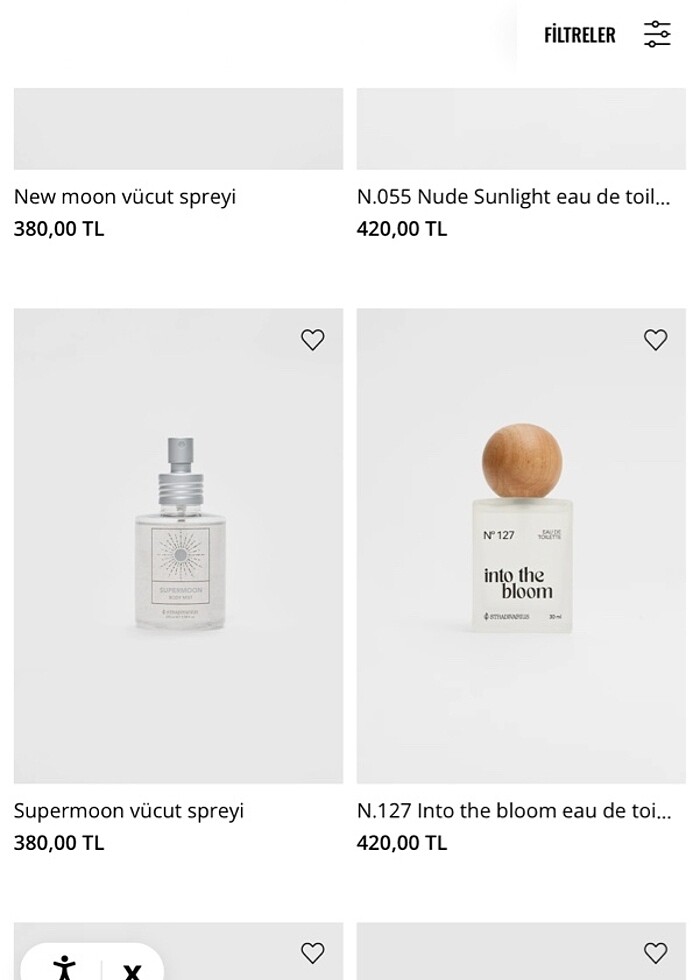Select the N.127 Into the bloom title
The width and height of the screenshot is (700, 980).
pos(514,811)
